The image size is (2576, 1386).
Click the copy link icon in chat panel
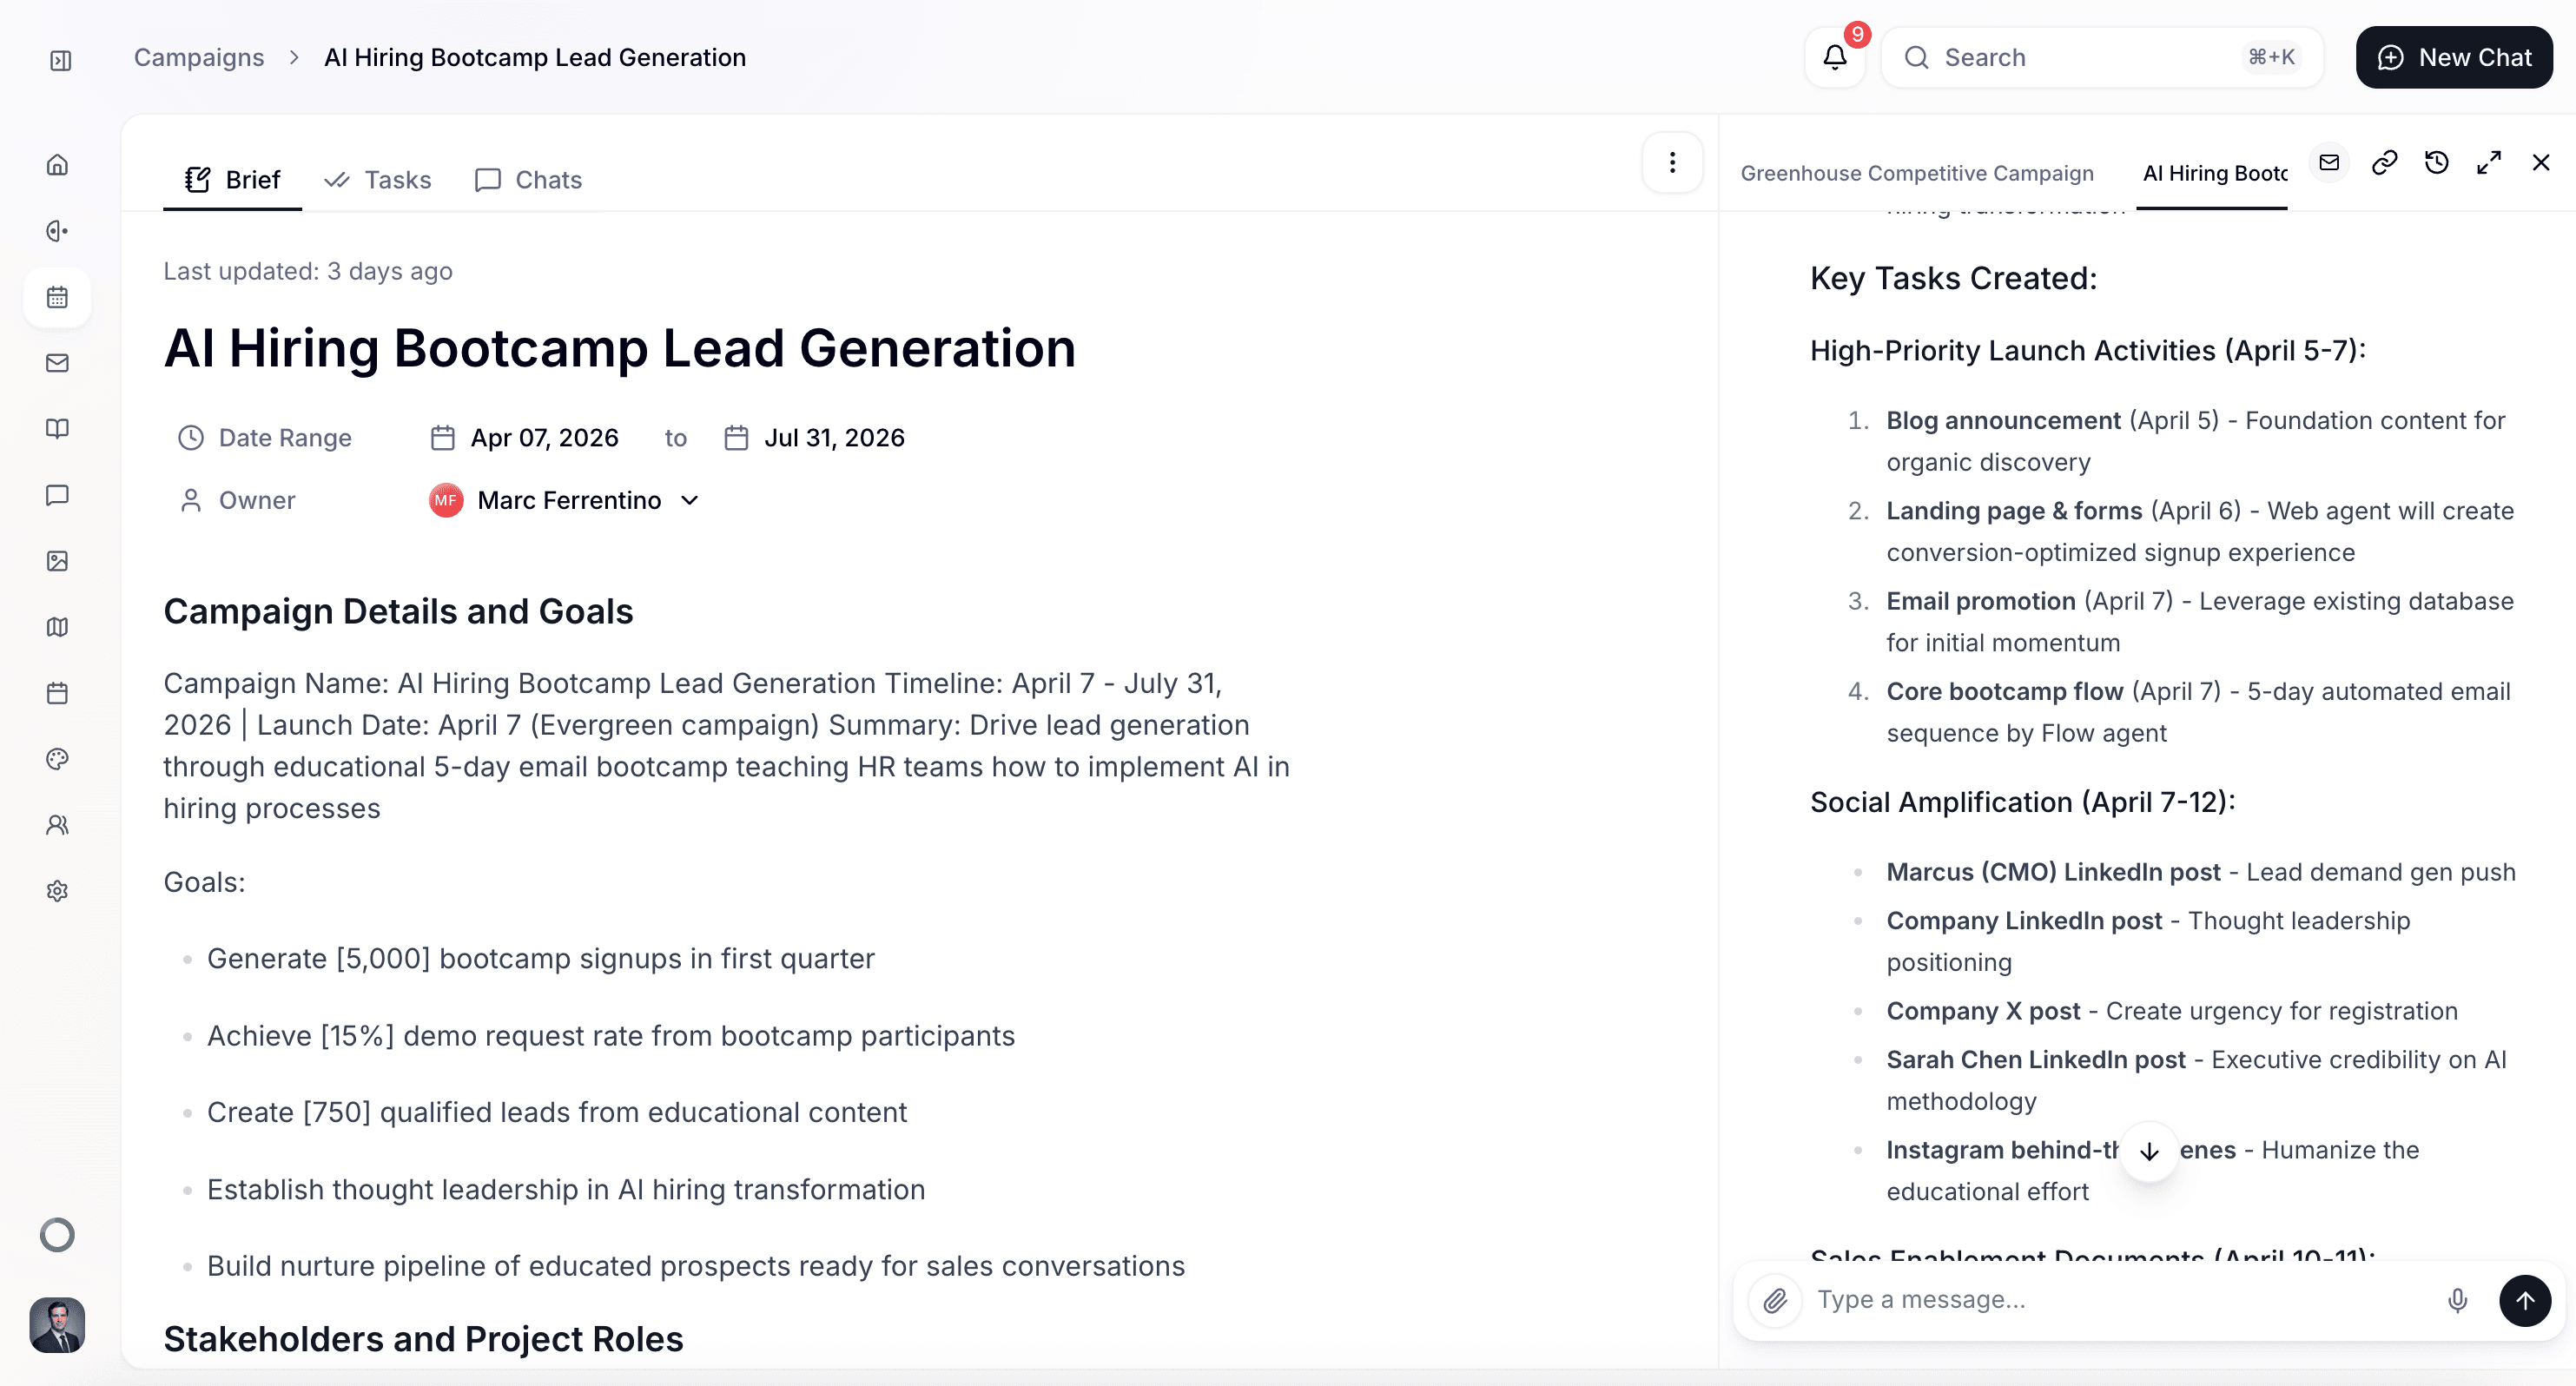point(2384,163)
